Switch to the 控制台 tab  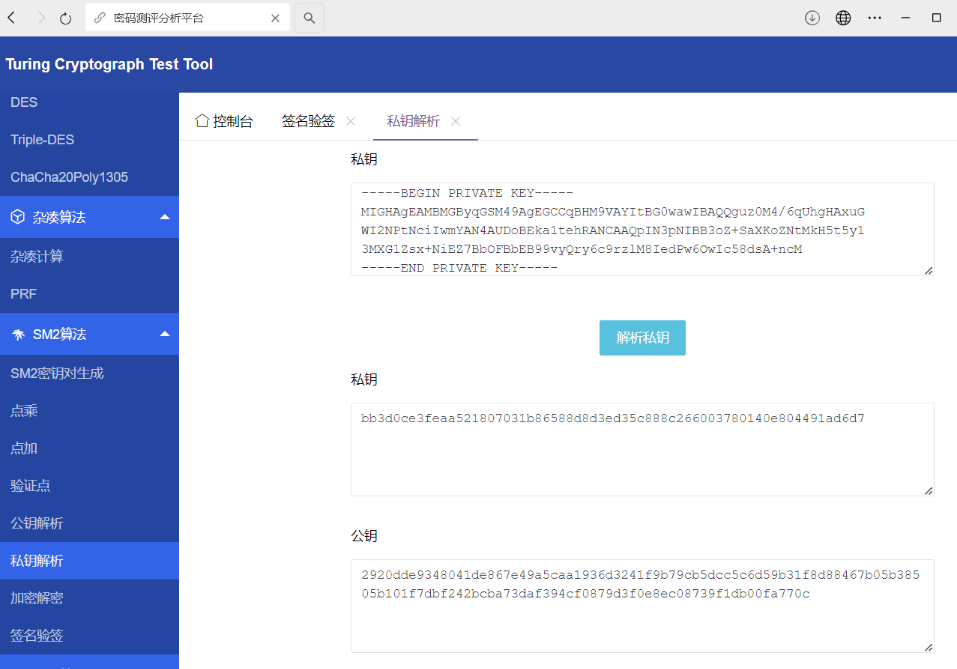pyautogui.click(x=224, y=121)
